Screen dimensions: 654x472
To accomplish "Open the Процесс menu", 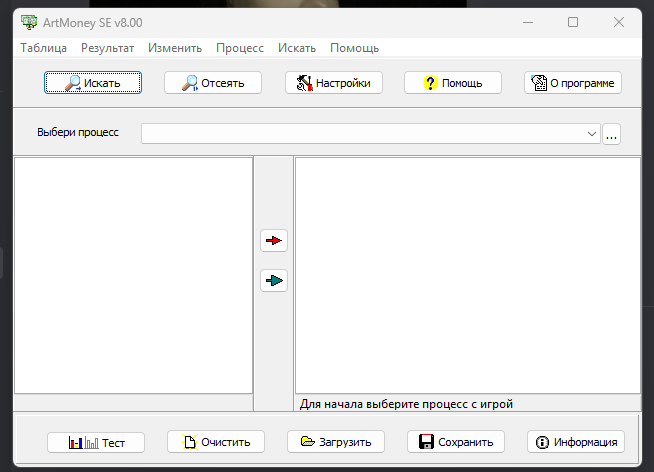I will (240, 48).
